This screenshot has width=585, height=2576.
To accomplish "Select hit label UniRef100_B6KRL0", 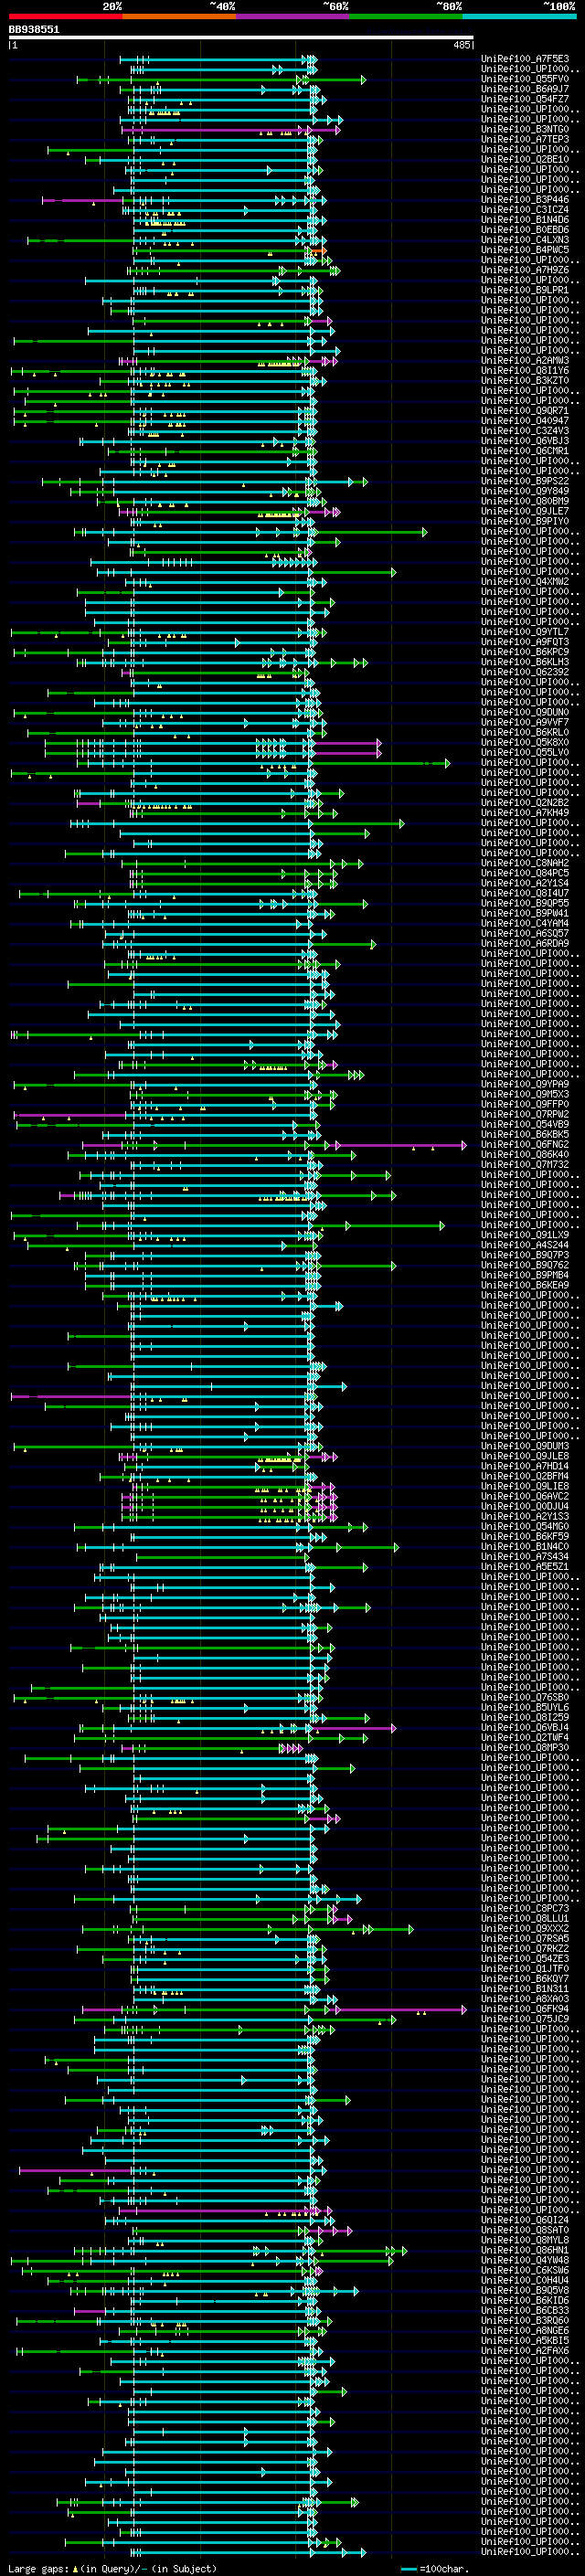I will click(x=525, y=732).
